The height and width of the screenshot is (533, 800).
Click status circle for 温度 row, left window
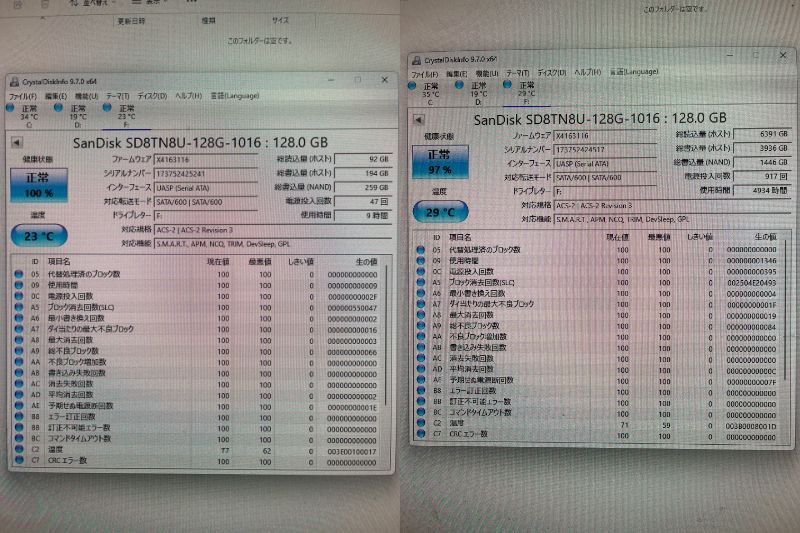tap(19, 449)
